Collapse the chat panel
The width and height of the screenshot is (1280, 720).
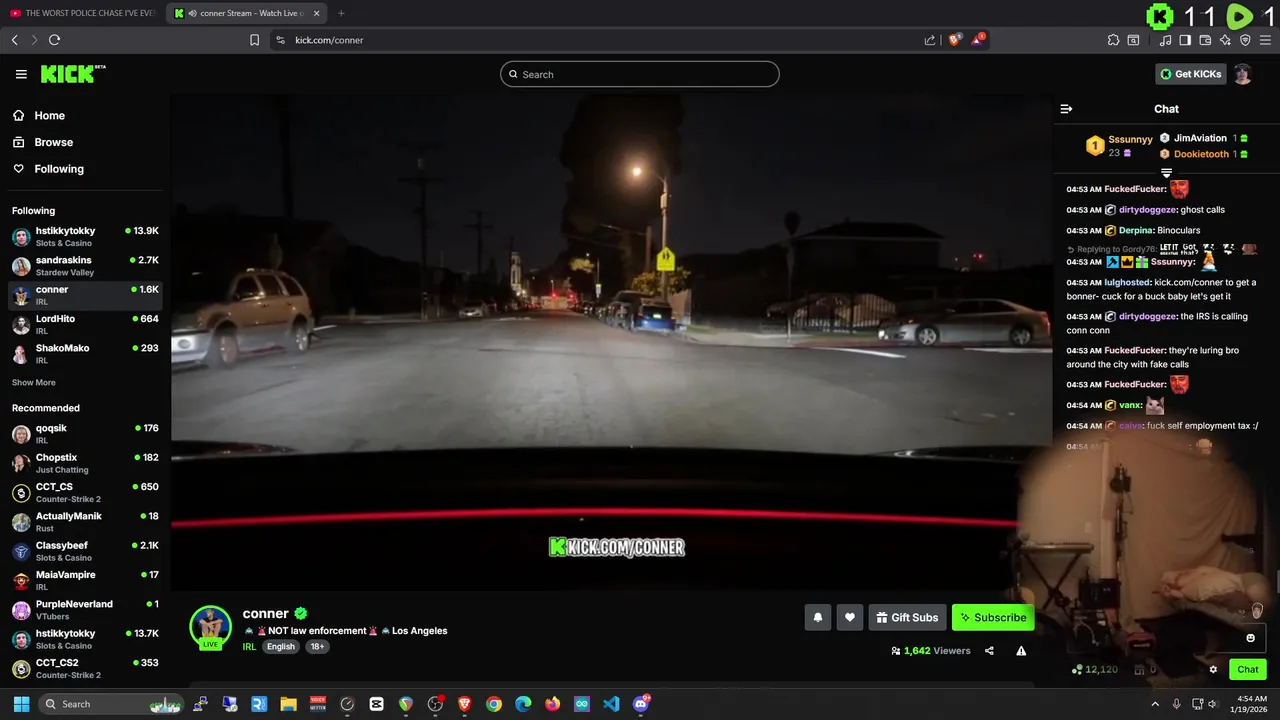click(1066, 109)
